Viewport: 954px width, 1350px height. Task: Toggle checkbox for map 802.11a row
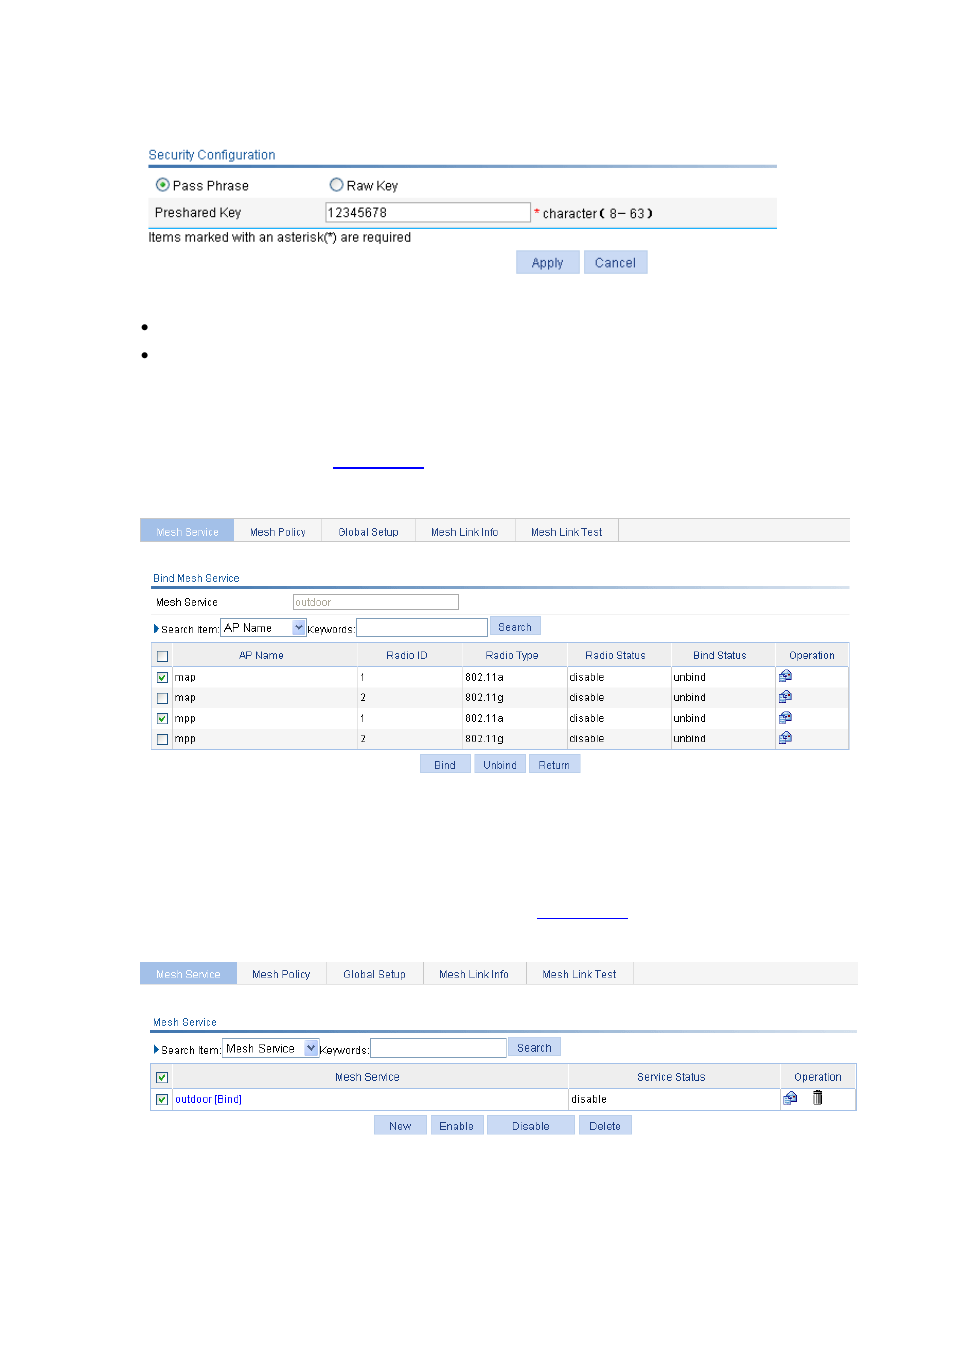point(162,677)
